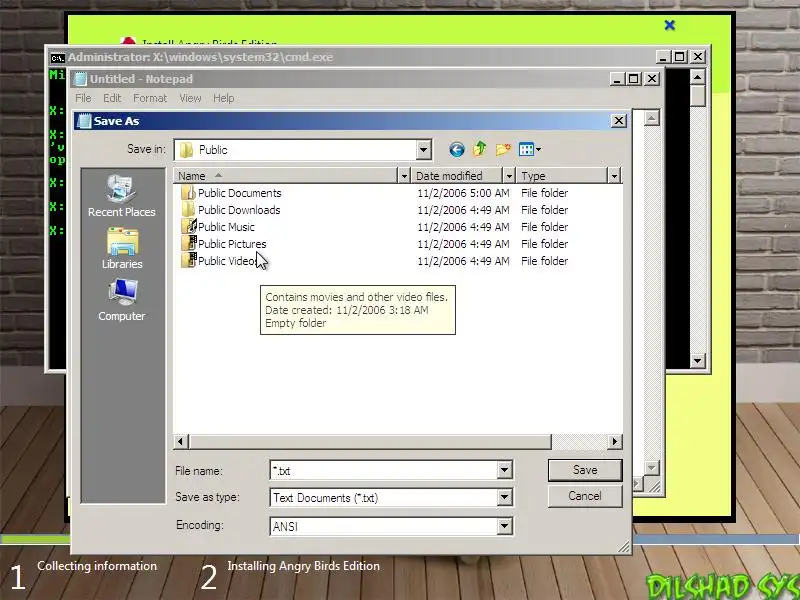The height and width of the screenshot is (600, 800).
Task: Expand the Encoding dropdown
Action: (x=504, y=526)
